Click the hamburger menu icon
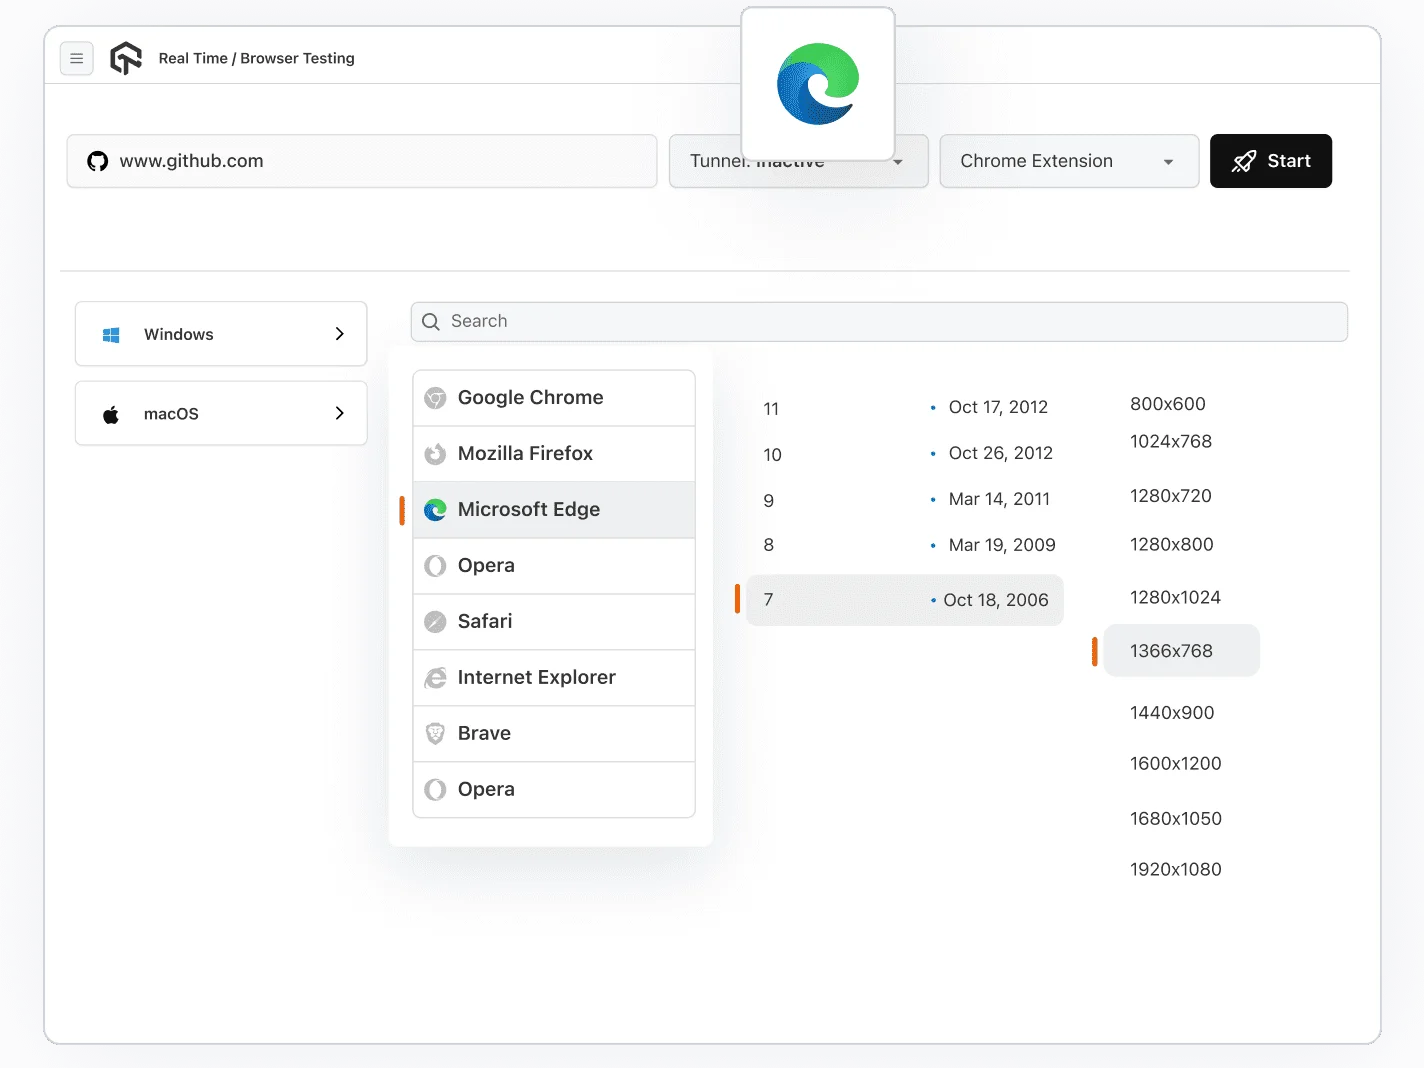1424x1068 pixels. click(x=77, y=59)
